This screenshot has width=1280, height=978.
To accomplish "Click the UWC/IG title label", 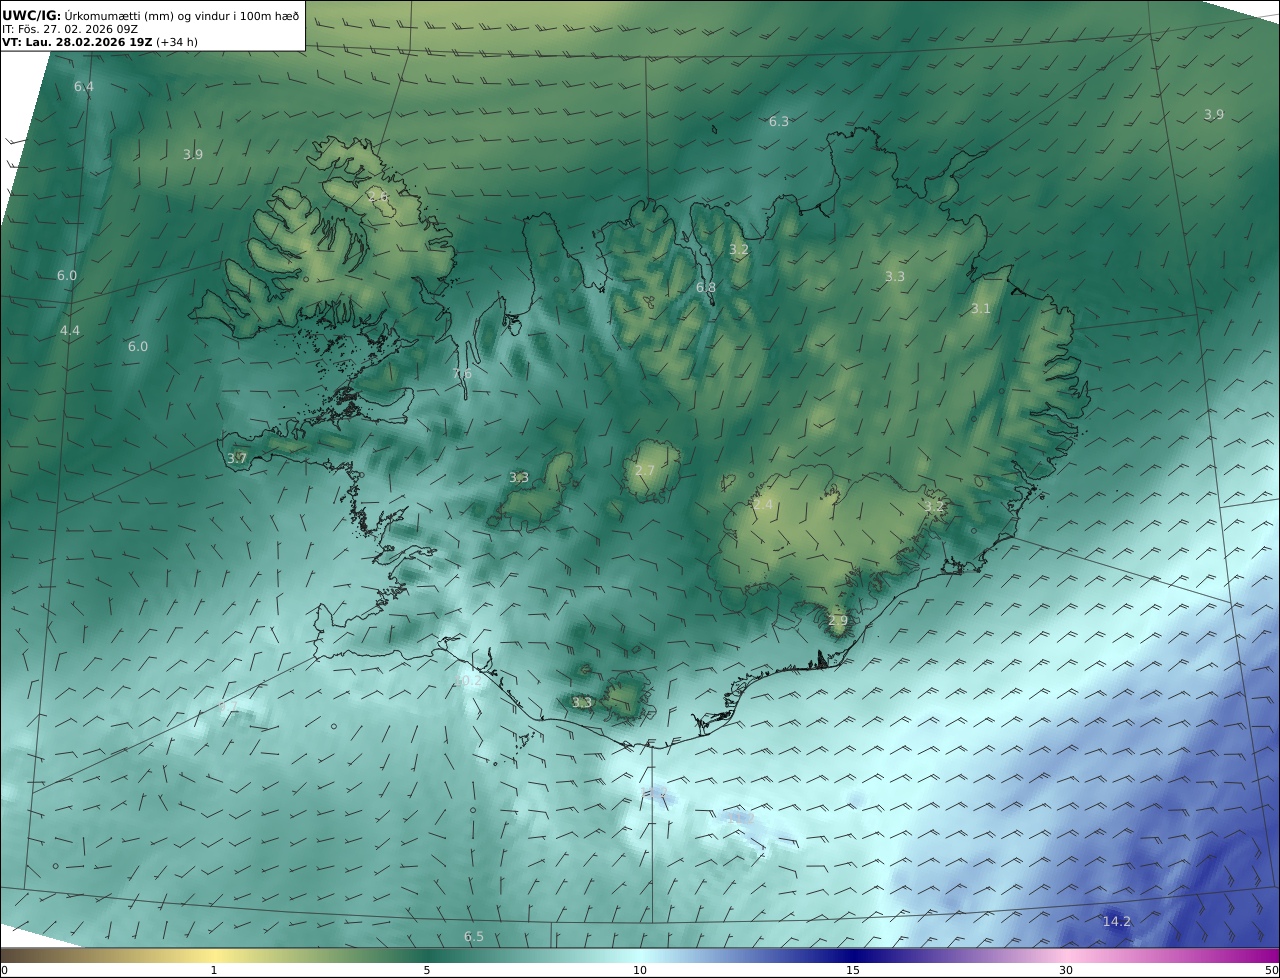I will pyautogui.click(x=32, y=15).
